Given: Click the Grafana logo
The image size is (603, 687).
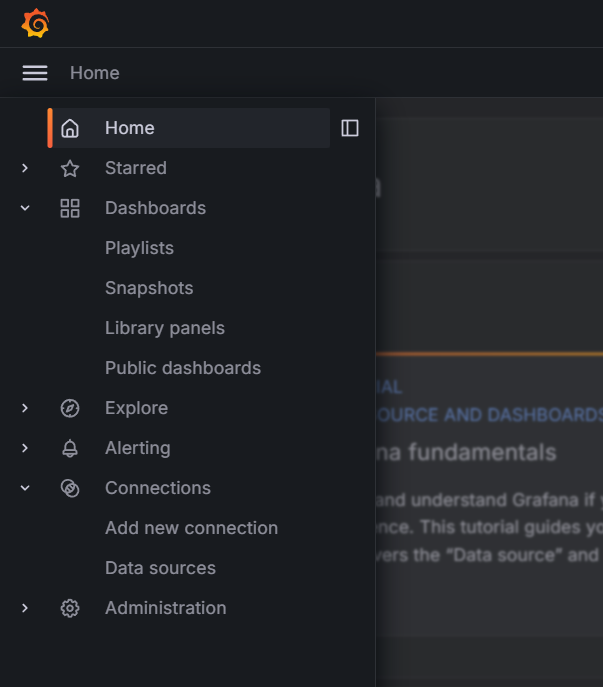Looking at the screenshot, I should click(x=35, y=23).
